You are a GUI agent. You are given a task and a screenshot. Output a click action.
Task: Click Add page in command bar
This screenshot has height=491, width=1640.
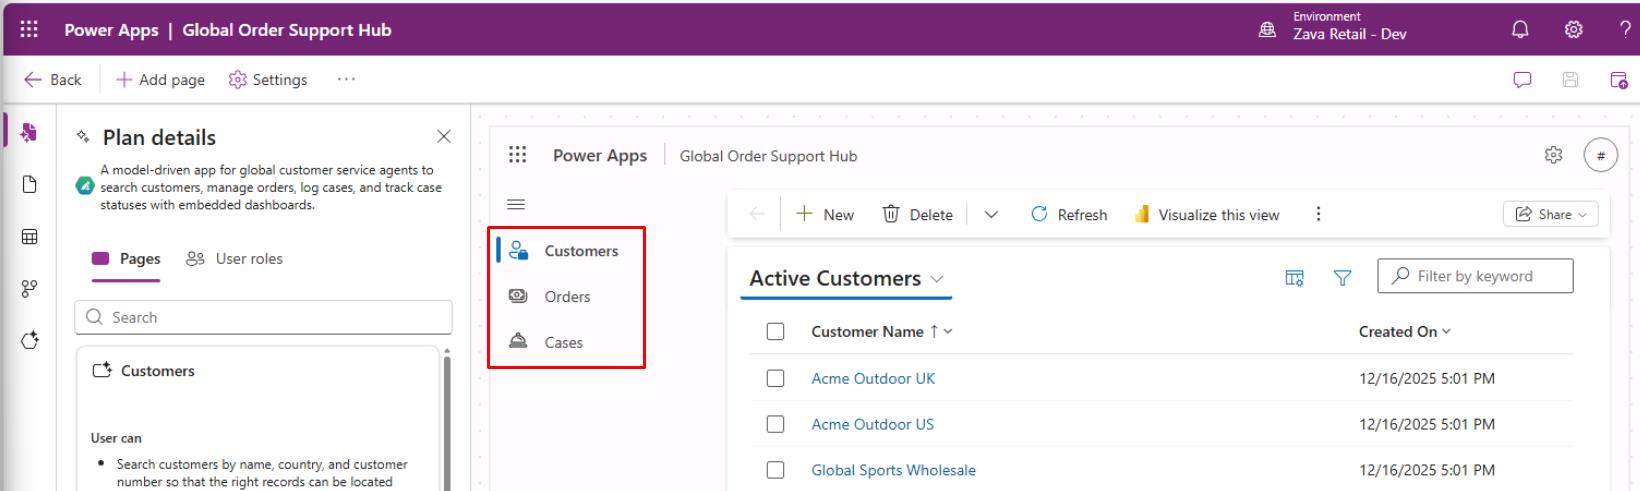160,80
